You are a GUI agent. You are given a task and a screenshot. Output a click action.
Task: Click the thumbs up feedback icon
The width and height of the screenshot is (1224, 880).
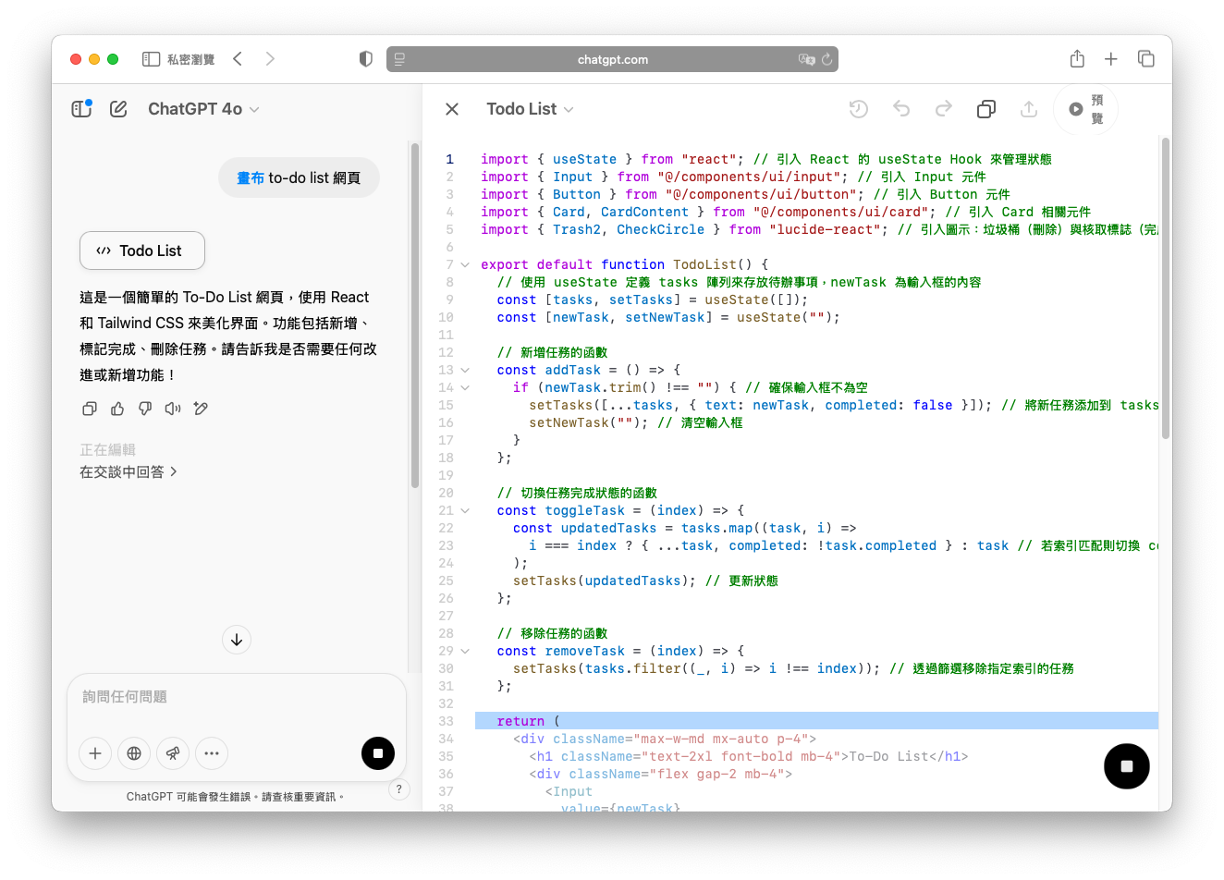pyautogui.click(x=117, y=408)
